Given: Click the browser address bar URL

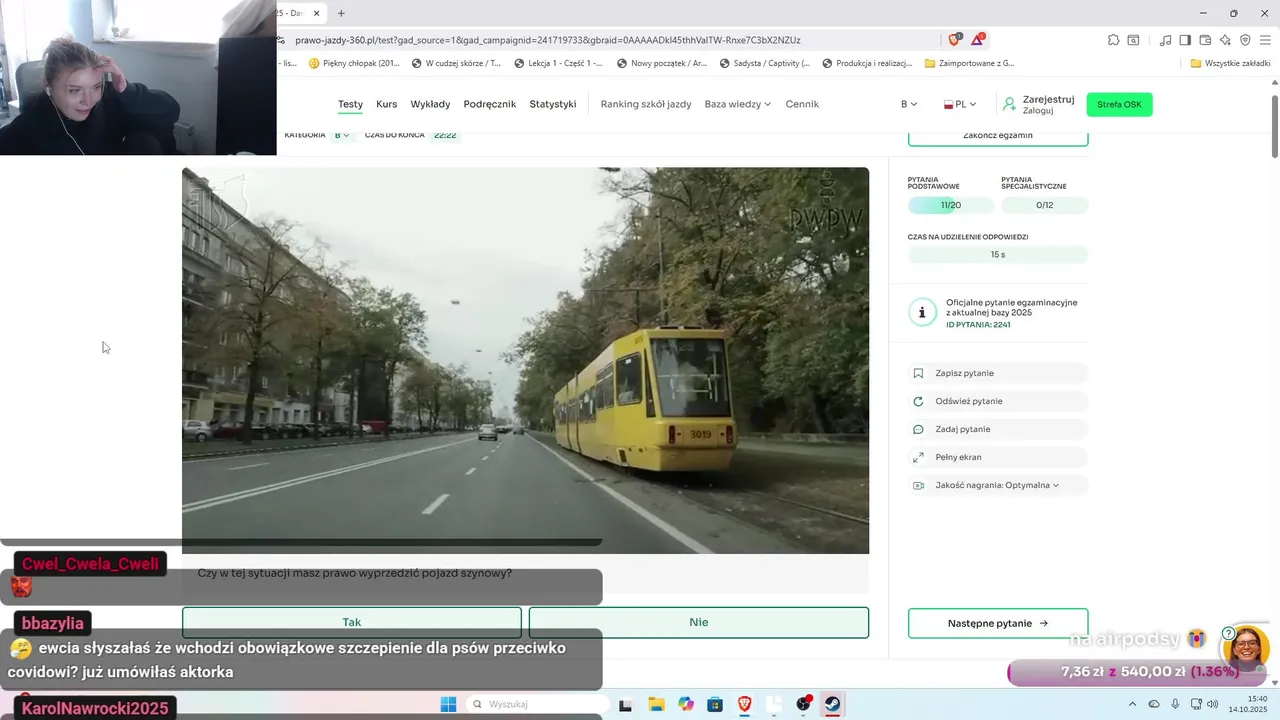Looking at the screenshot, I should pos(548,40).
